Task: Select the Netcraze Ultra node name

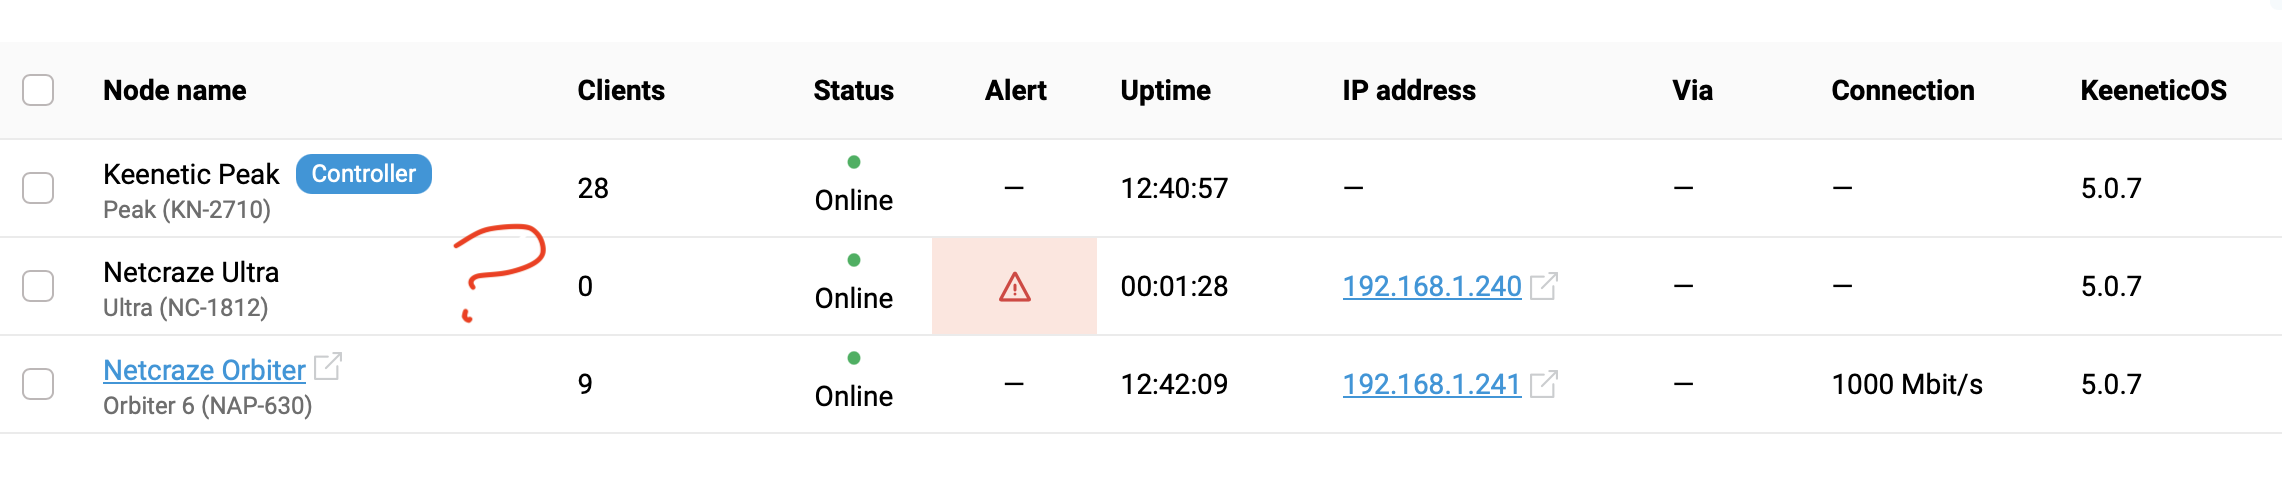Action: [x=191, y=272]
